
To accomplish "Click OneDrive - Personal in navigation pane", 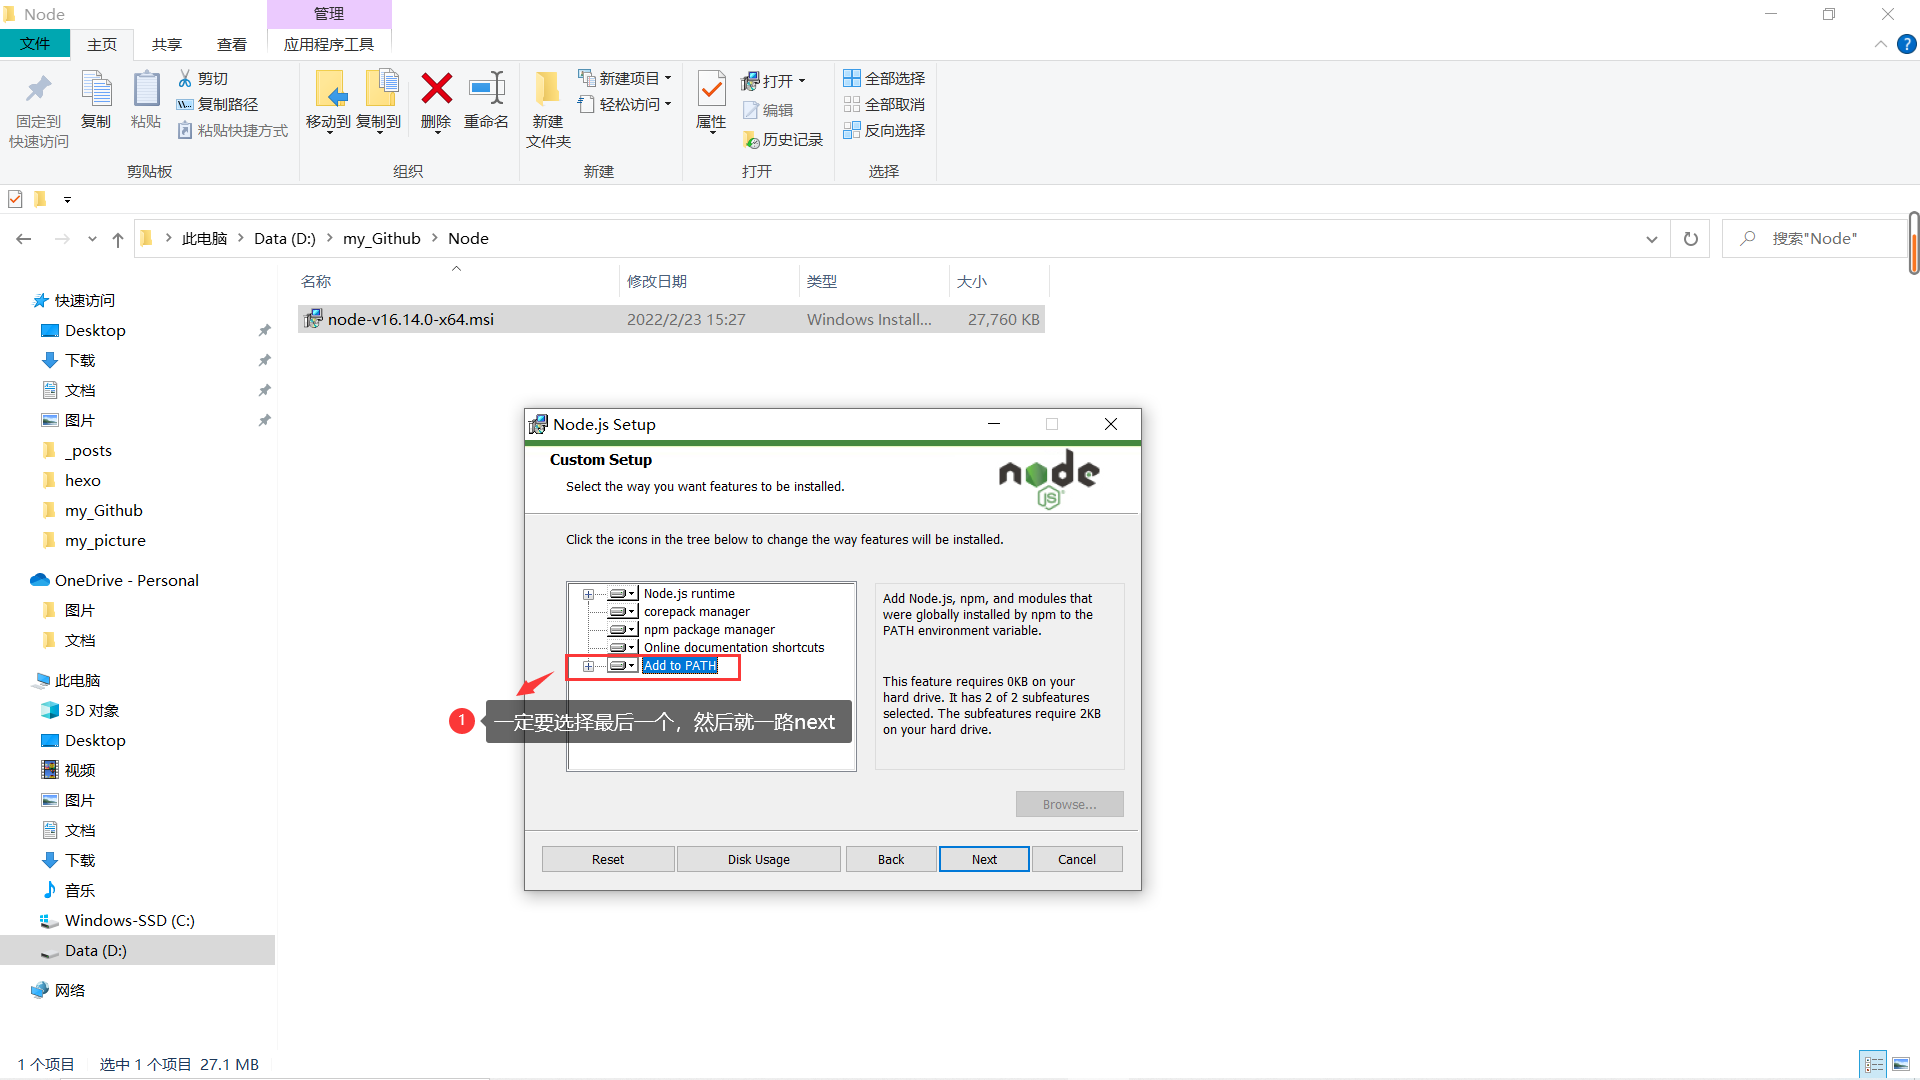I will click(x=126, y=580).
